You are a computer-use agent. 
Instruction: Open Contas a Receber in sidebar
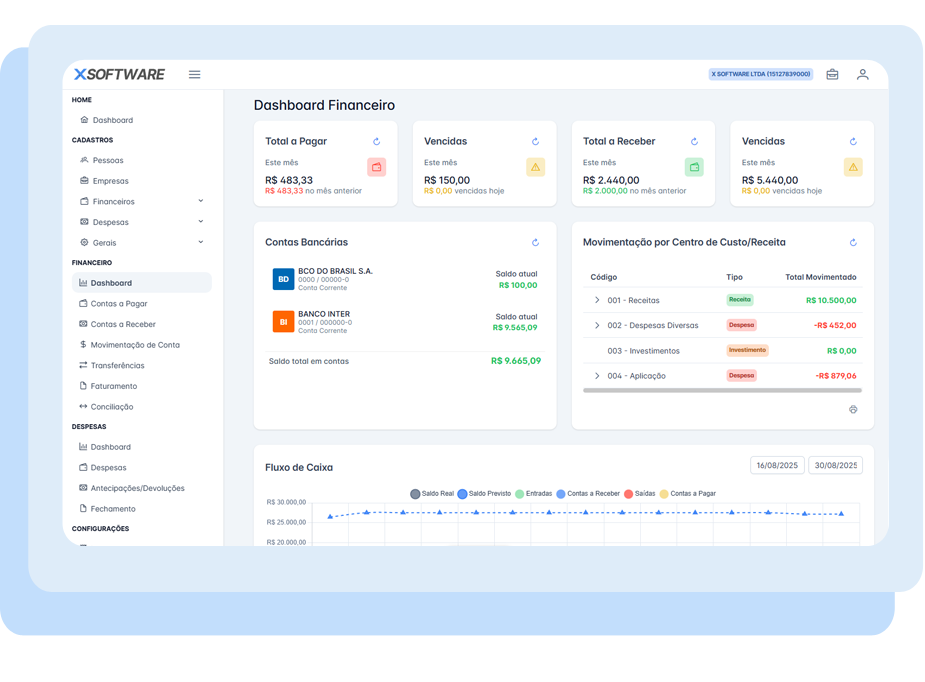142,324
